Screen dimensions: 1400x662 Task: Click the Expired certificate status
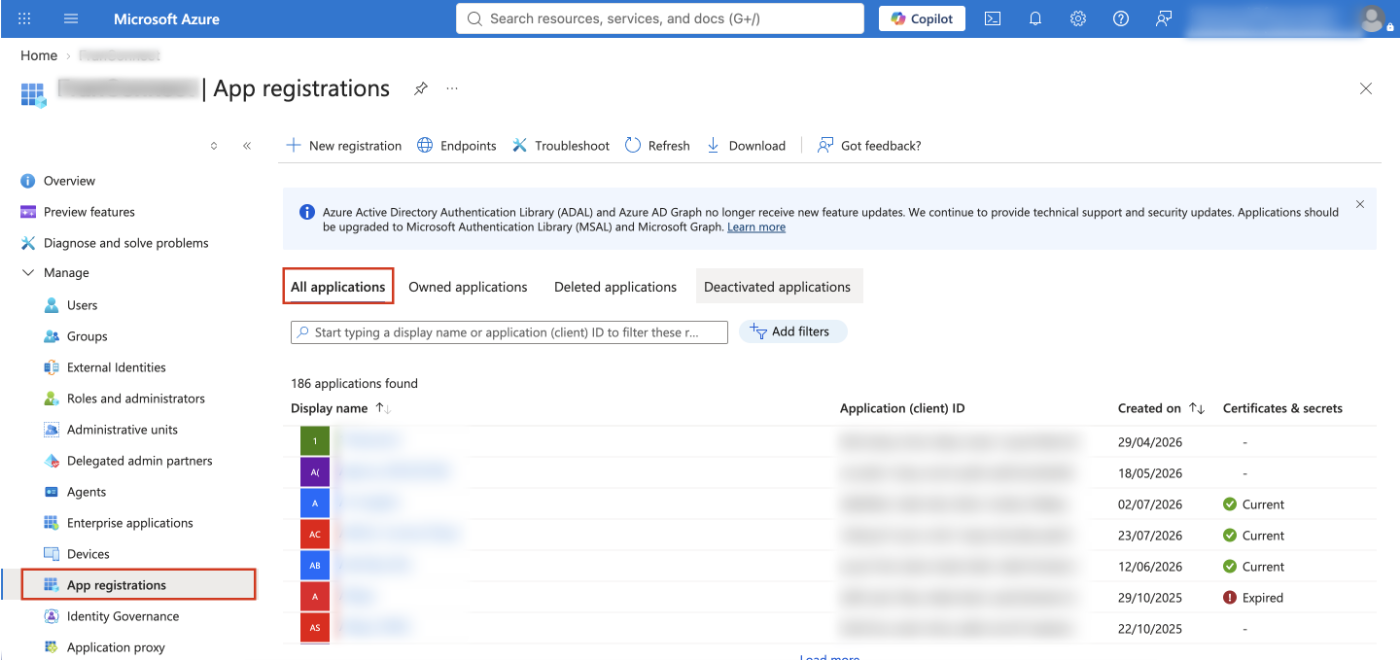tap(1253, 598)
